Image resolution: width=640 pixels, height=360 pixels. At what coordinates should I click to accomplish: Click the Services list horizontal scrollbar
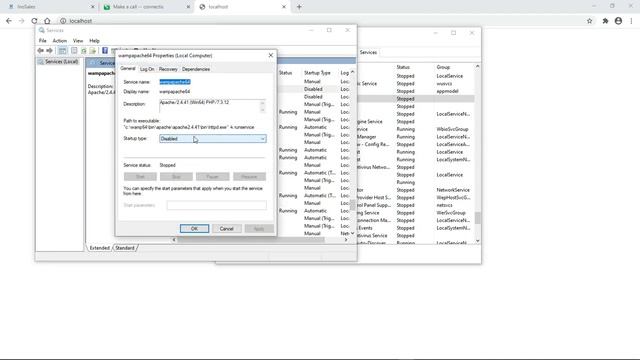click(x=251, y=240)
